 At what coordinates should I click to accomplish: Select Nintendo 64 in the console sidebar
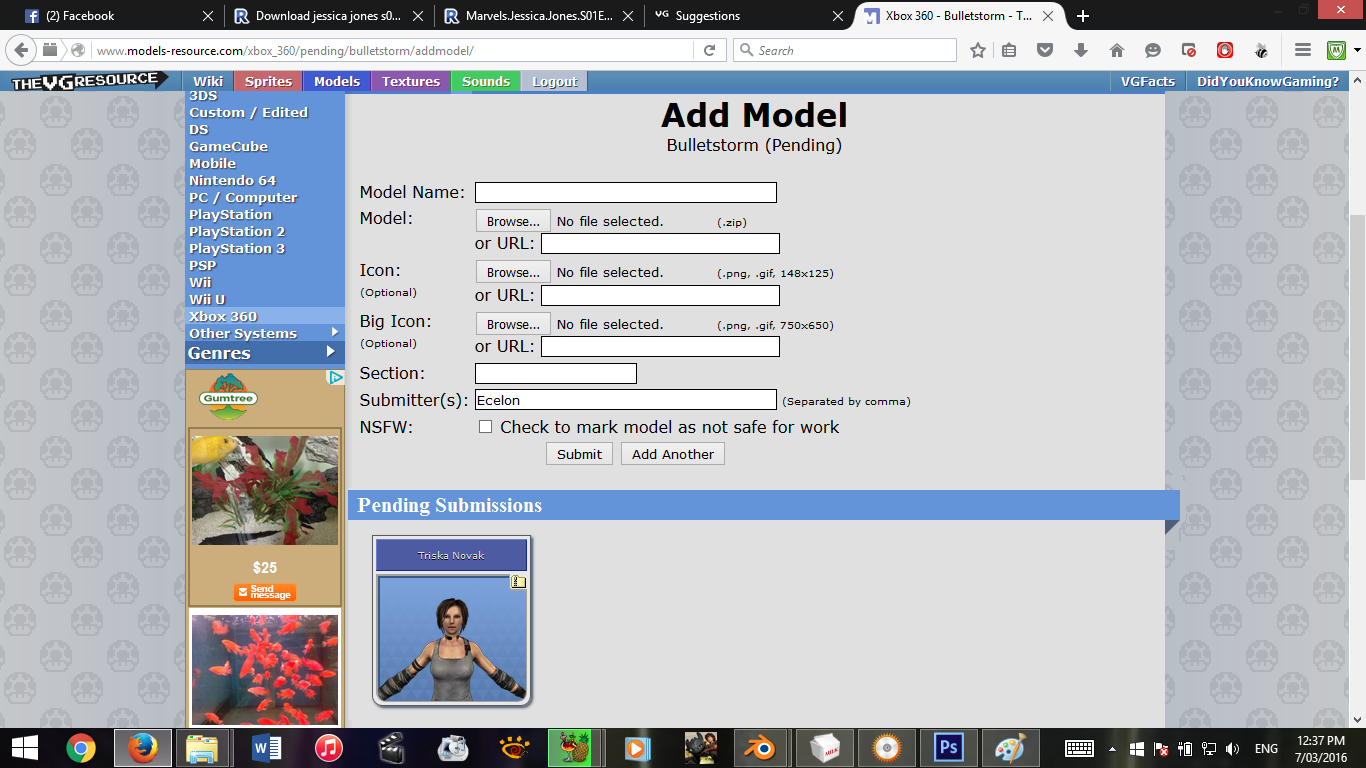[x=232, y=180]
